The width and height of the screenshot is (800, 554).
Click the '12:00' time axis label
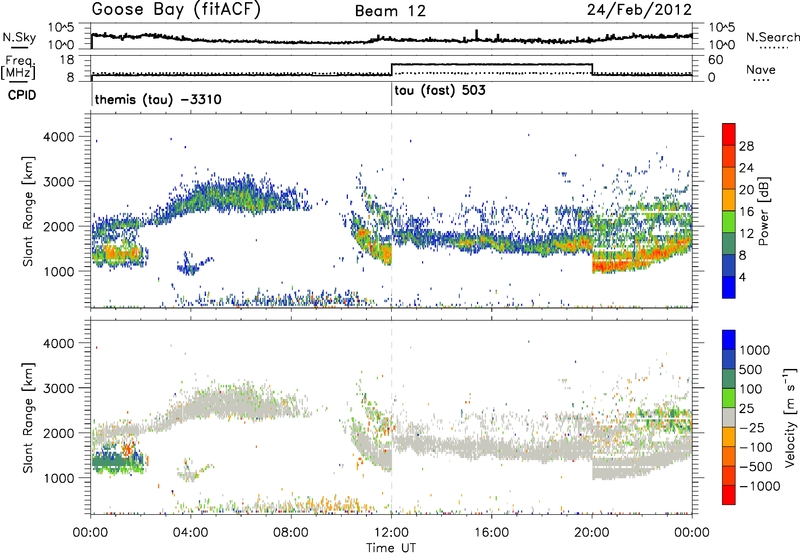(x=391, y=533)
